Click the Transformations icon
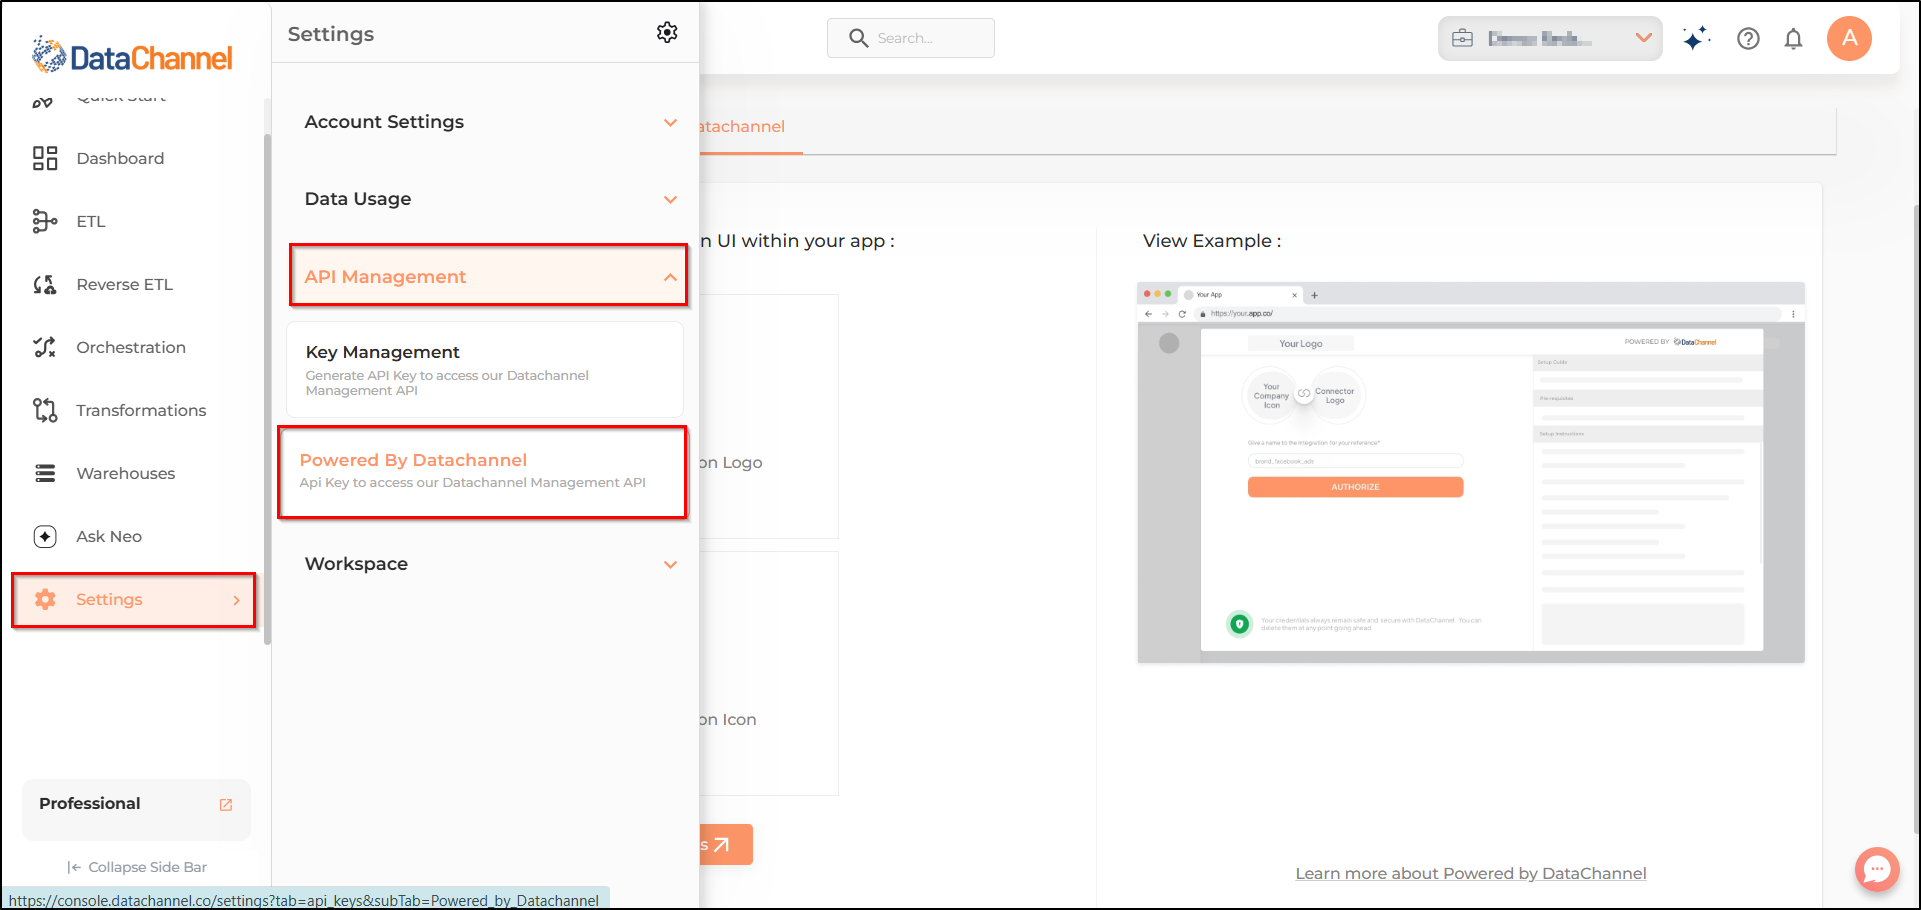 coord(45,410)
